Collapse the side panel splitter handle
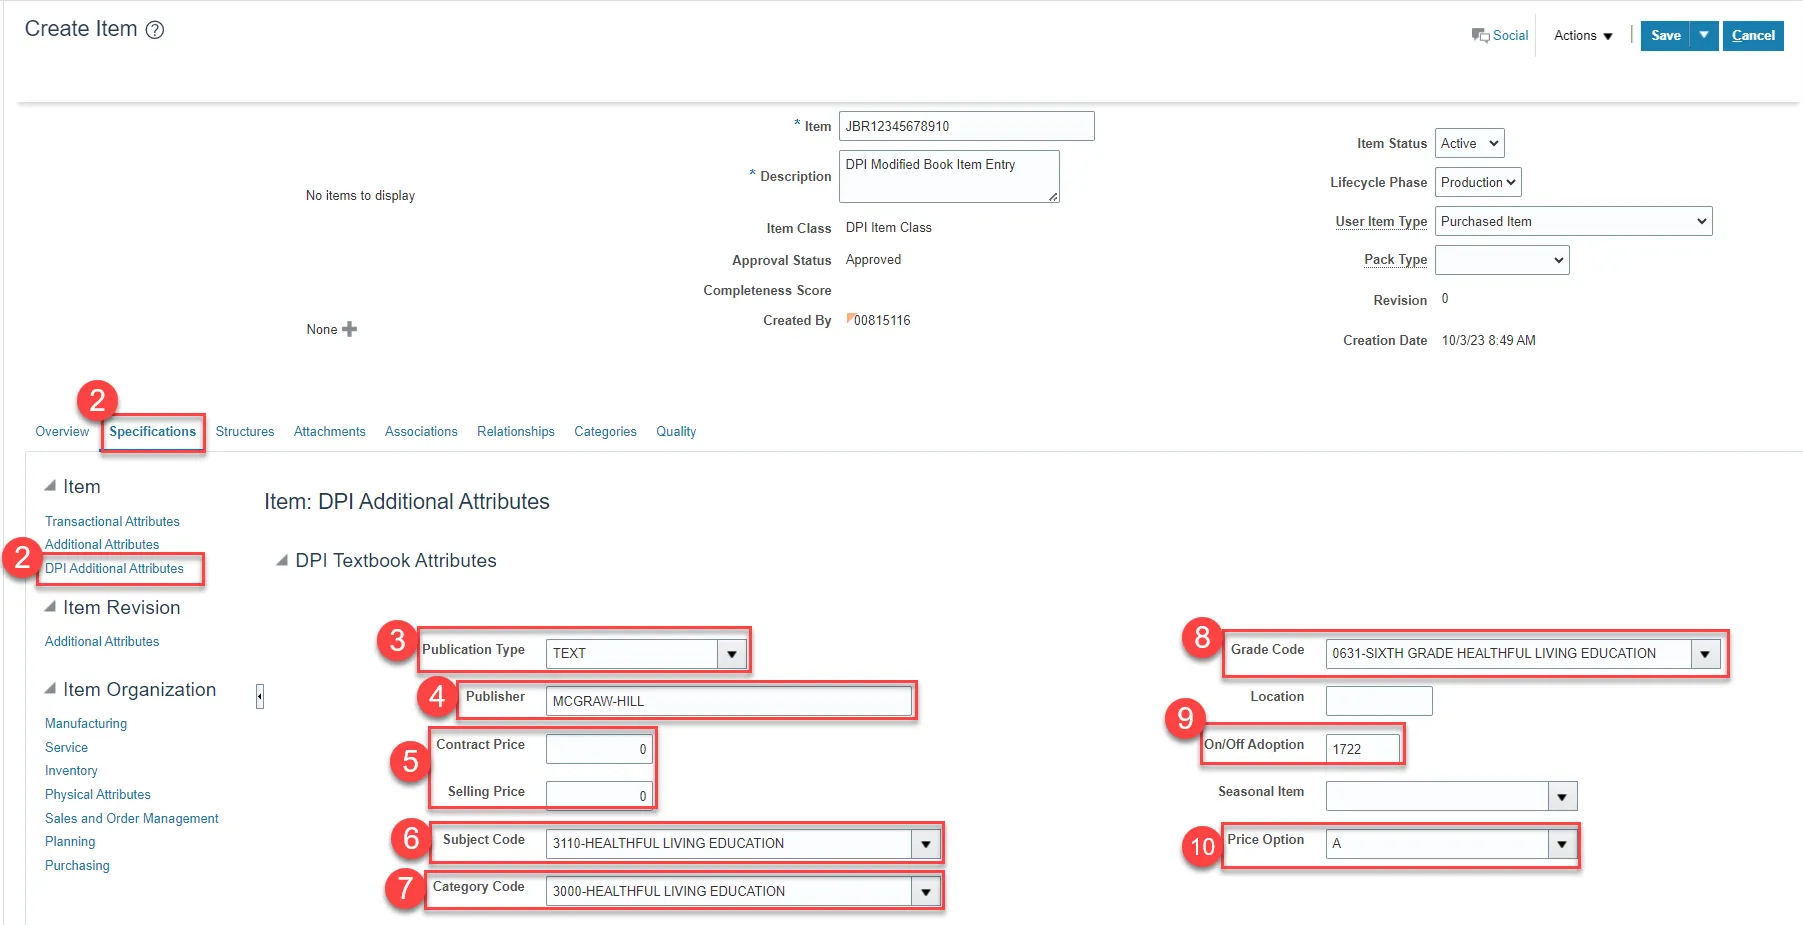1803x925 pixels. (x=260, y=696)
